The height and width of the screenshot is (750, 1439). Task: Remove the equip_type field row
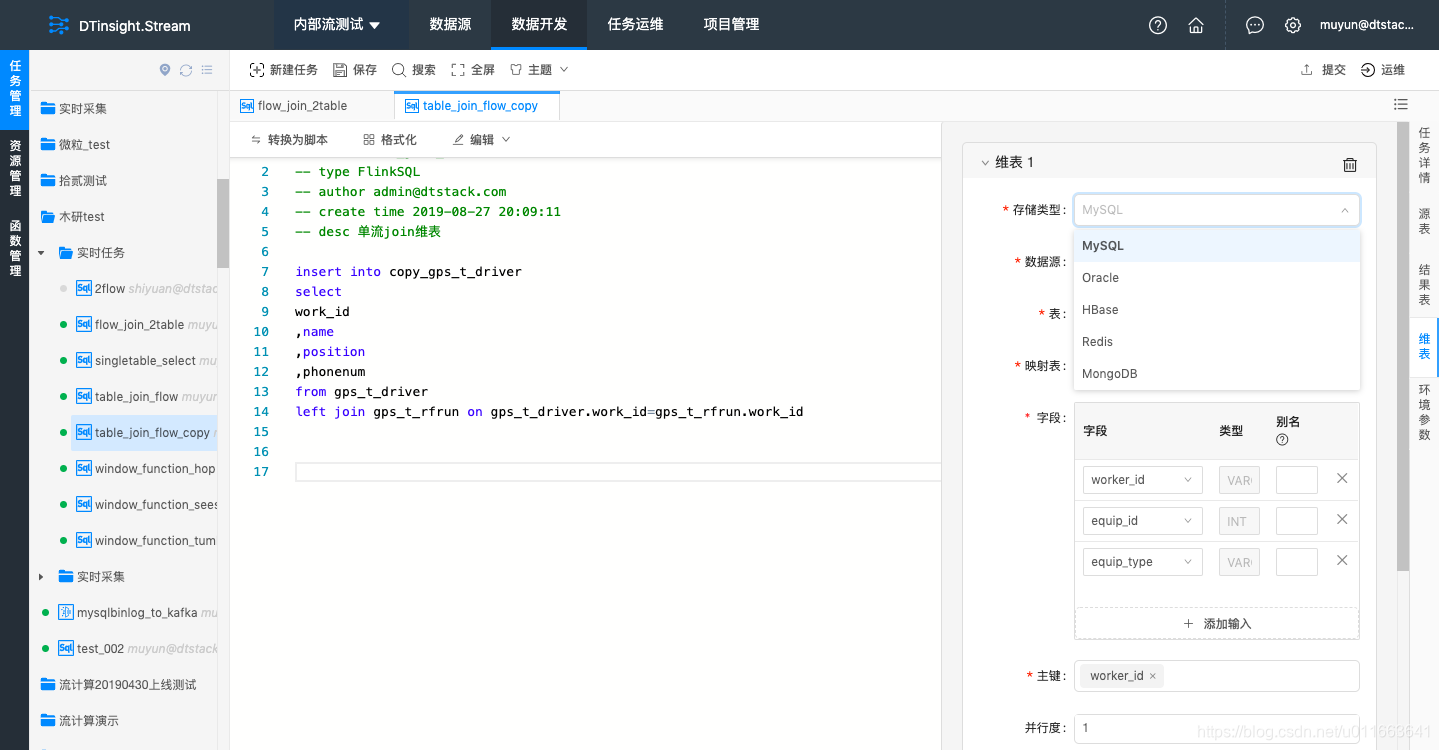1342,560
